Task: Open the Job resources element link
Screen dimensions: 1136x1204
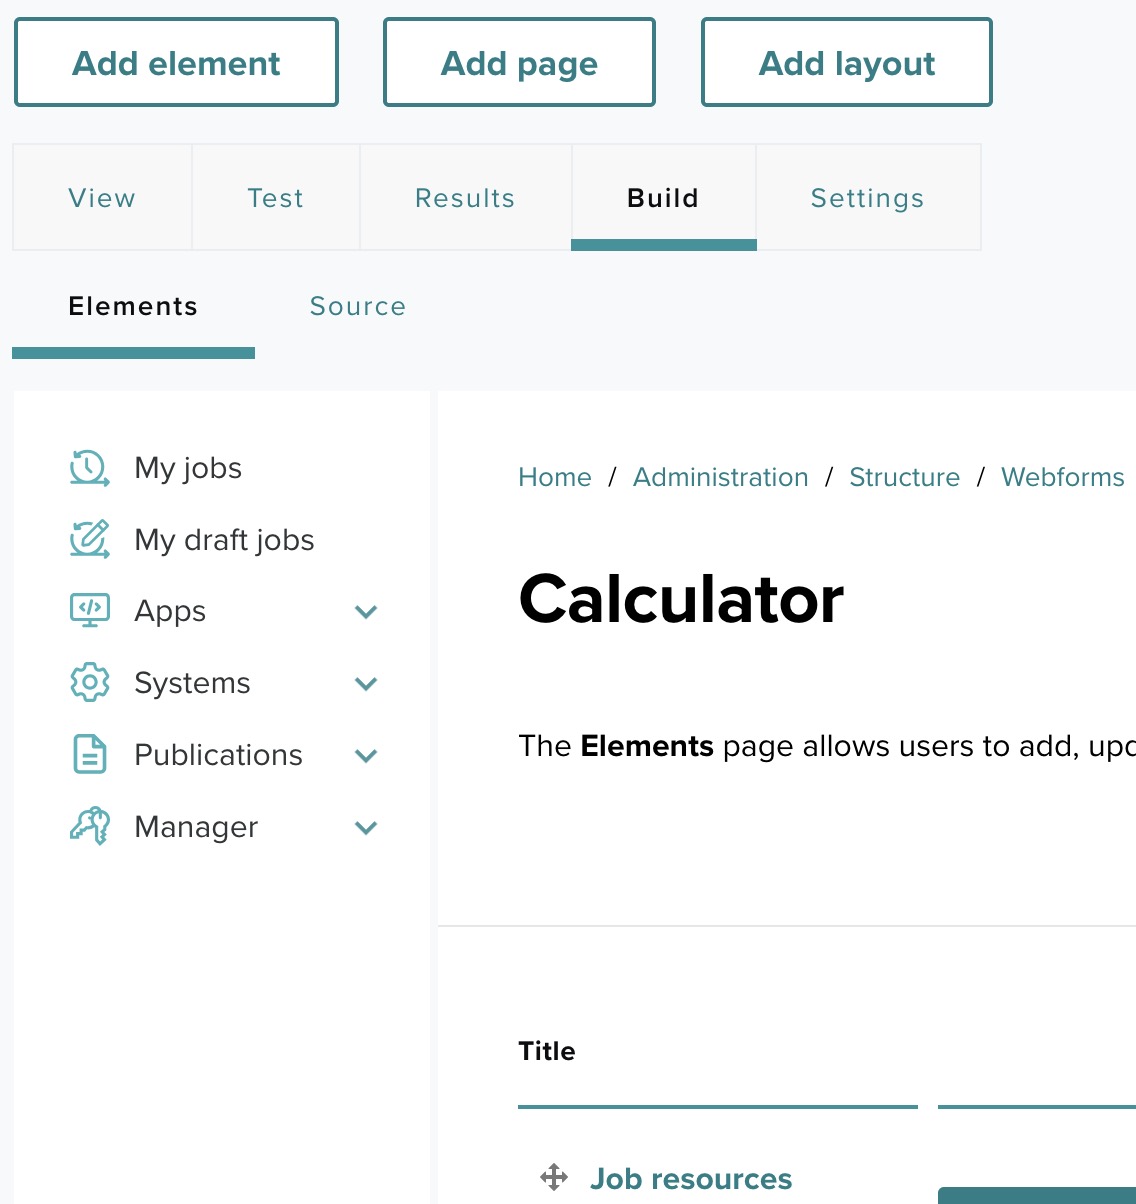Action: coord(691,1179)
